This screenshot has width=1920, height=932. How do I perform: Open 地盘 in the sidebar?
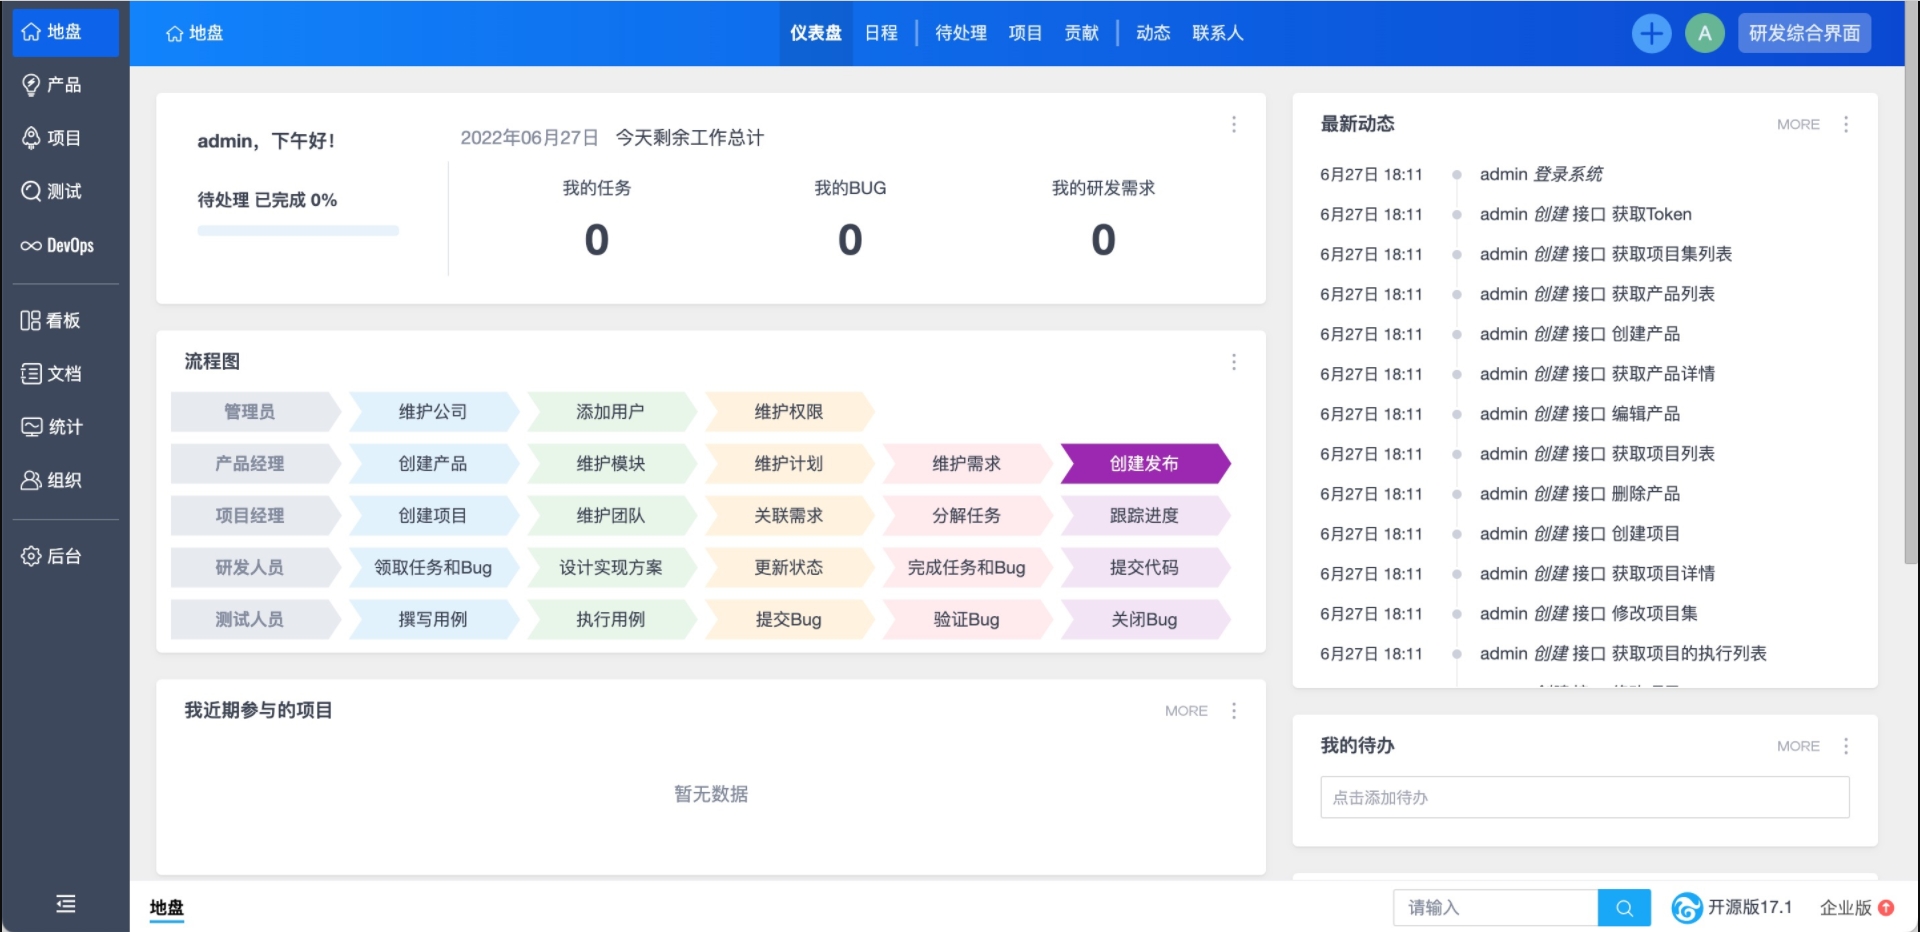tap(65, 32)
